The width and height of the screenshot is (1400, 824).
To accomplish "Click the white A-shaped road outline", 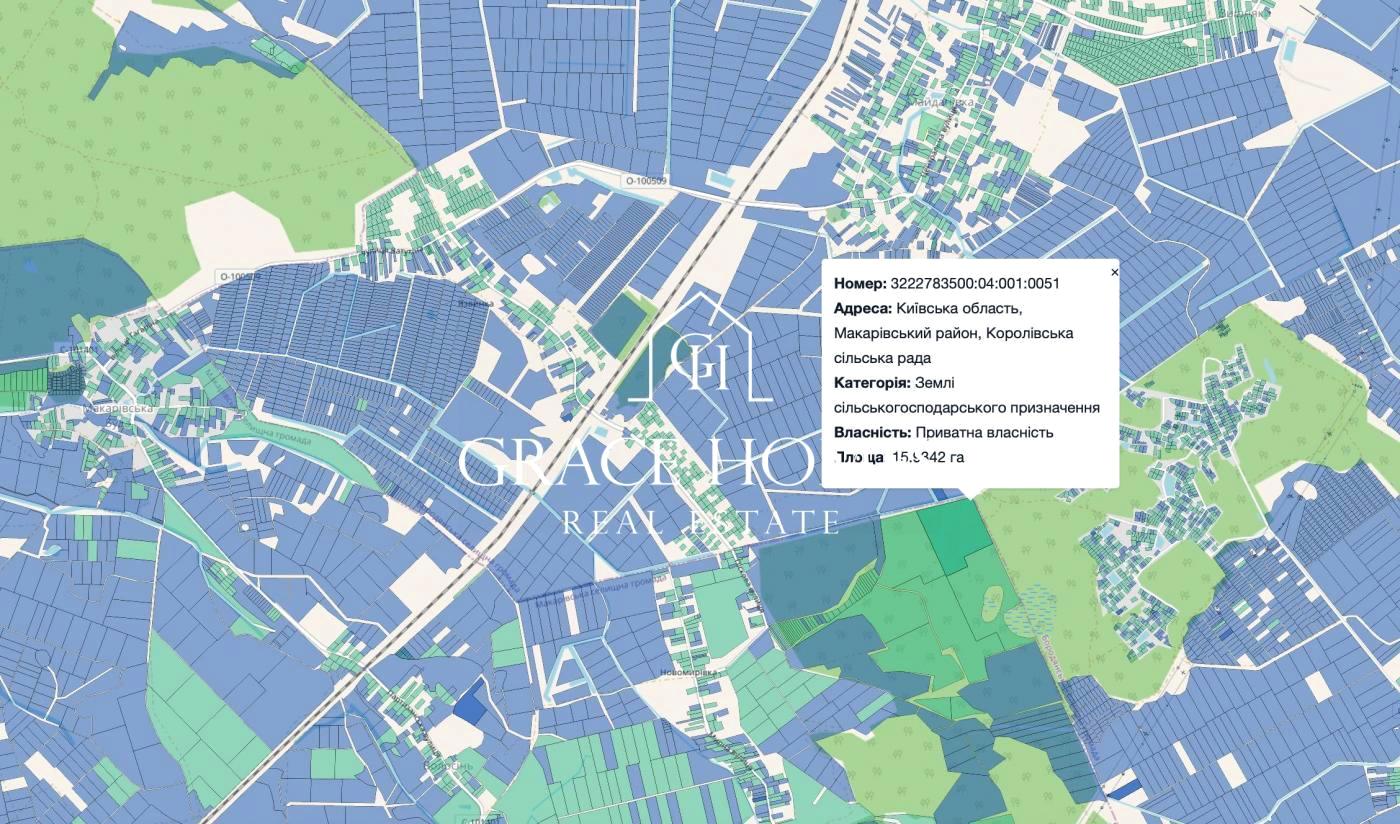I will (x=567, y=667).
